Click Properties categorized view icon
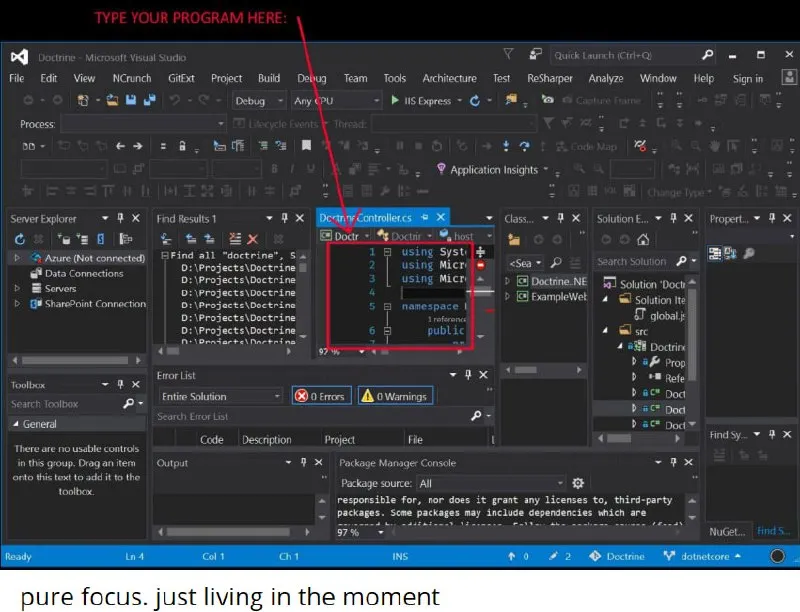Viewport: 800px width, 612px height. 715,253
